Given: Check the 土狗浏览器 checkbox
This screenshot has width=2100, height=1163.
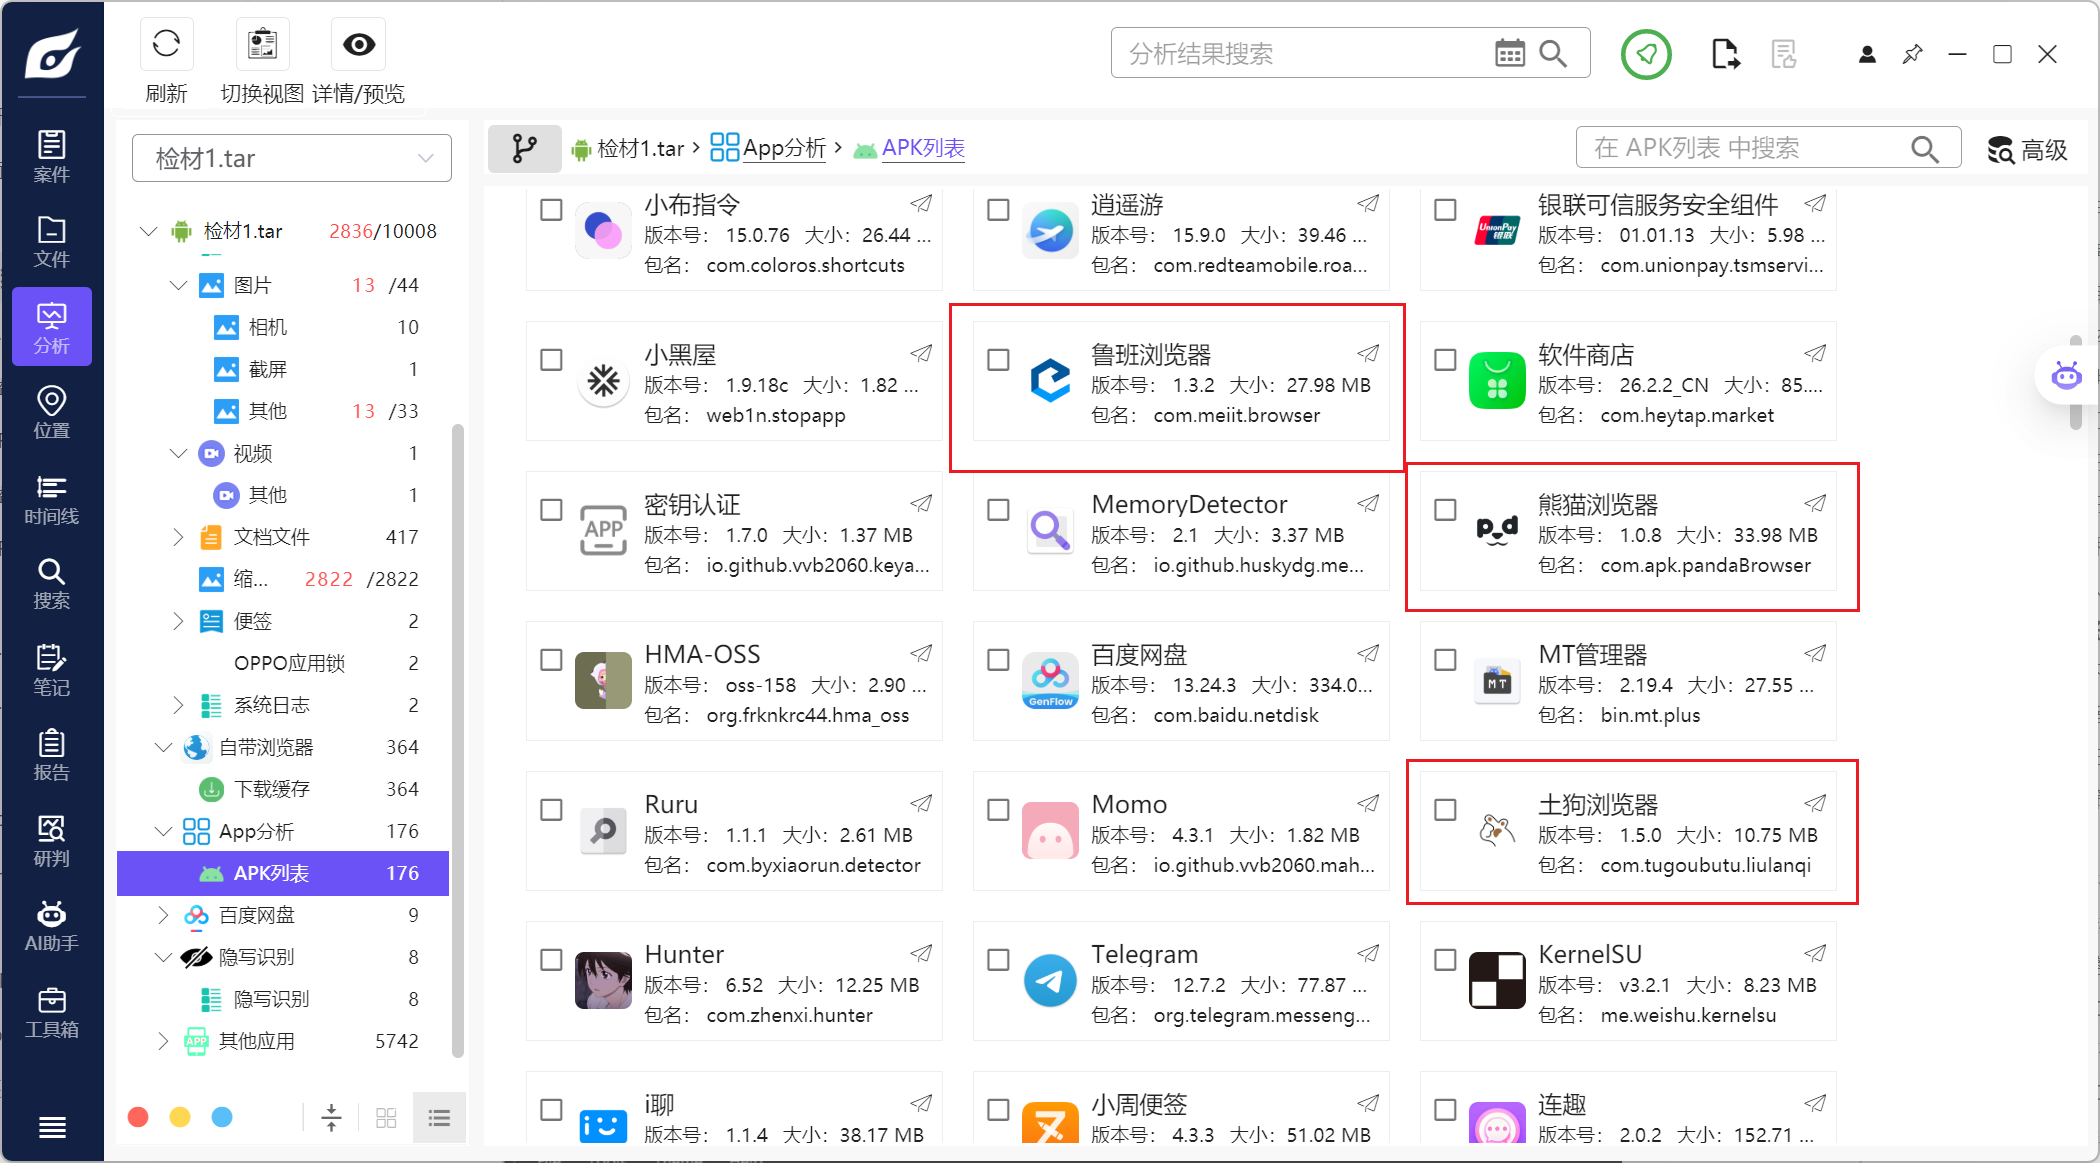Looking at the screenshot, I should pos(1445,810).
